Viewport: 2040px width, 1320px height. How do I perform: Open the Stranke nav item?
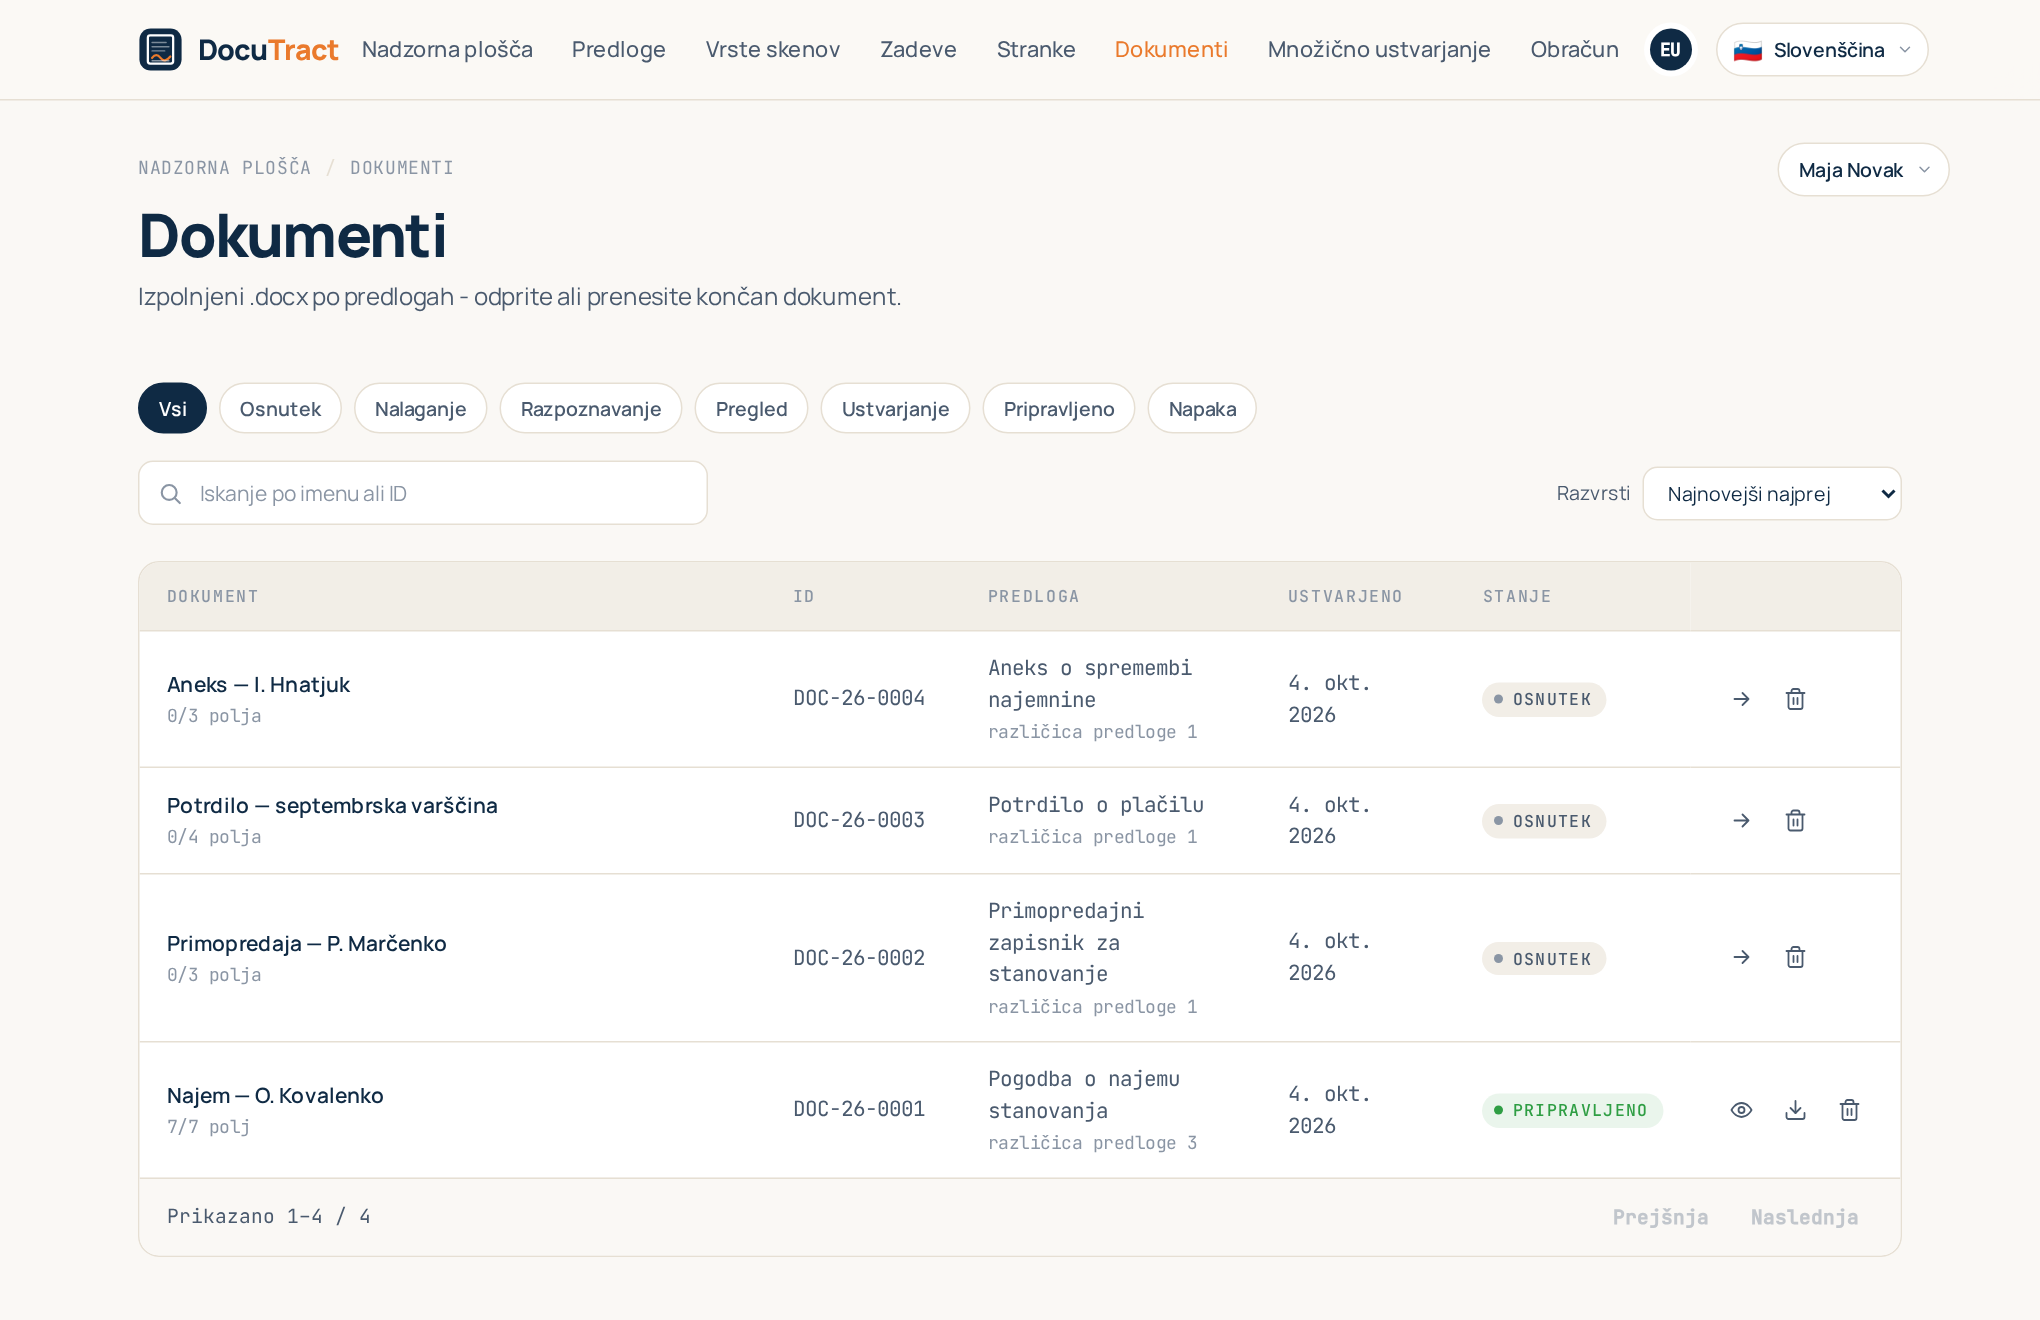[1036, 49]
